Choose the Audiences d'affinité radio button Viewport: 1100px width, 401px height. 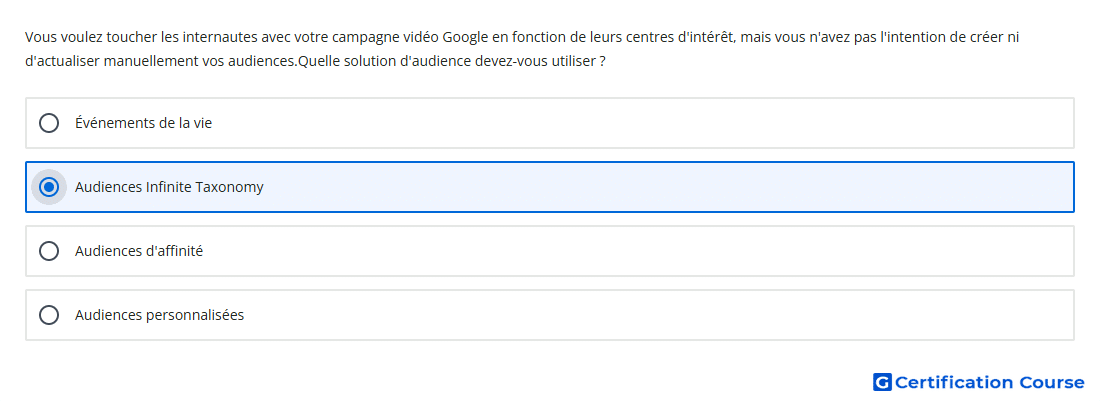[49, 251]
